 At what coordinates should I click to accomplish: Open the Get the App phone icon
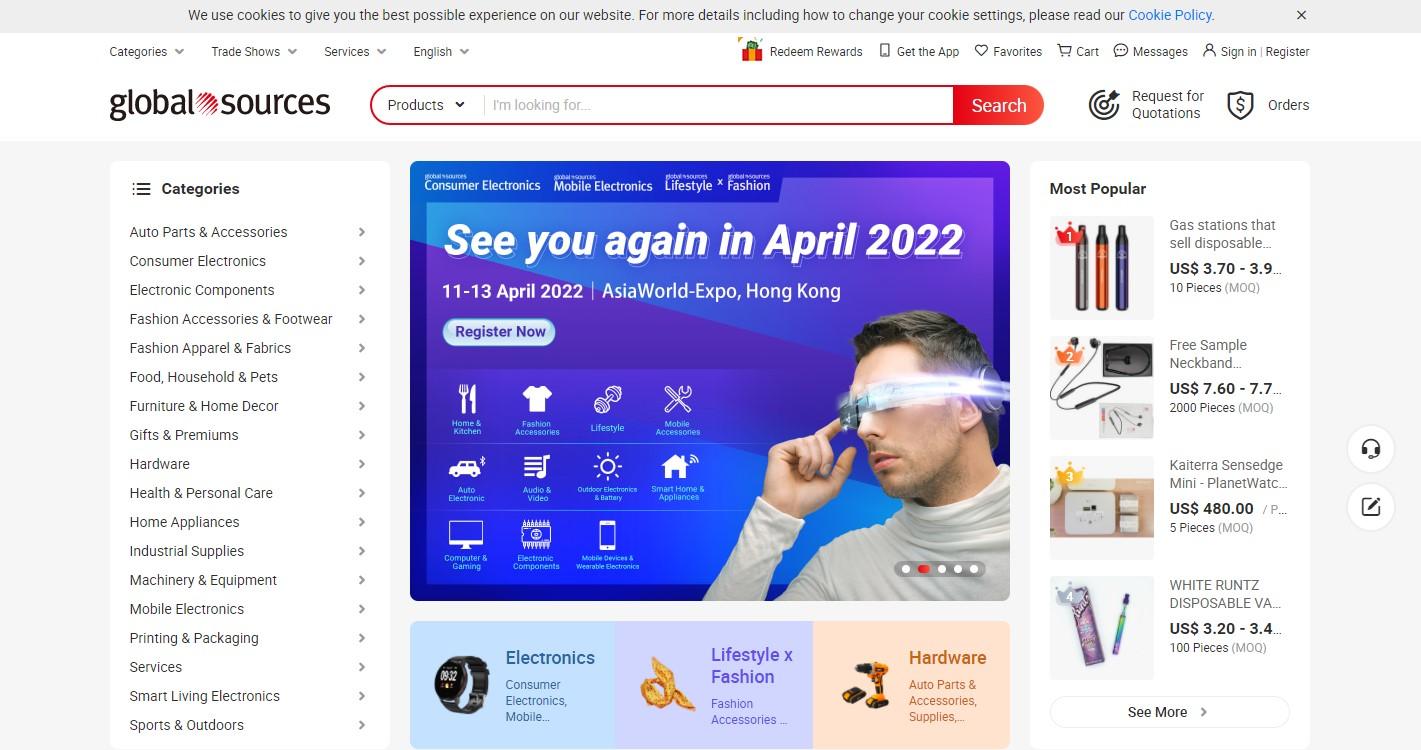(884, 51)
